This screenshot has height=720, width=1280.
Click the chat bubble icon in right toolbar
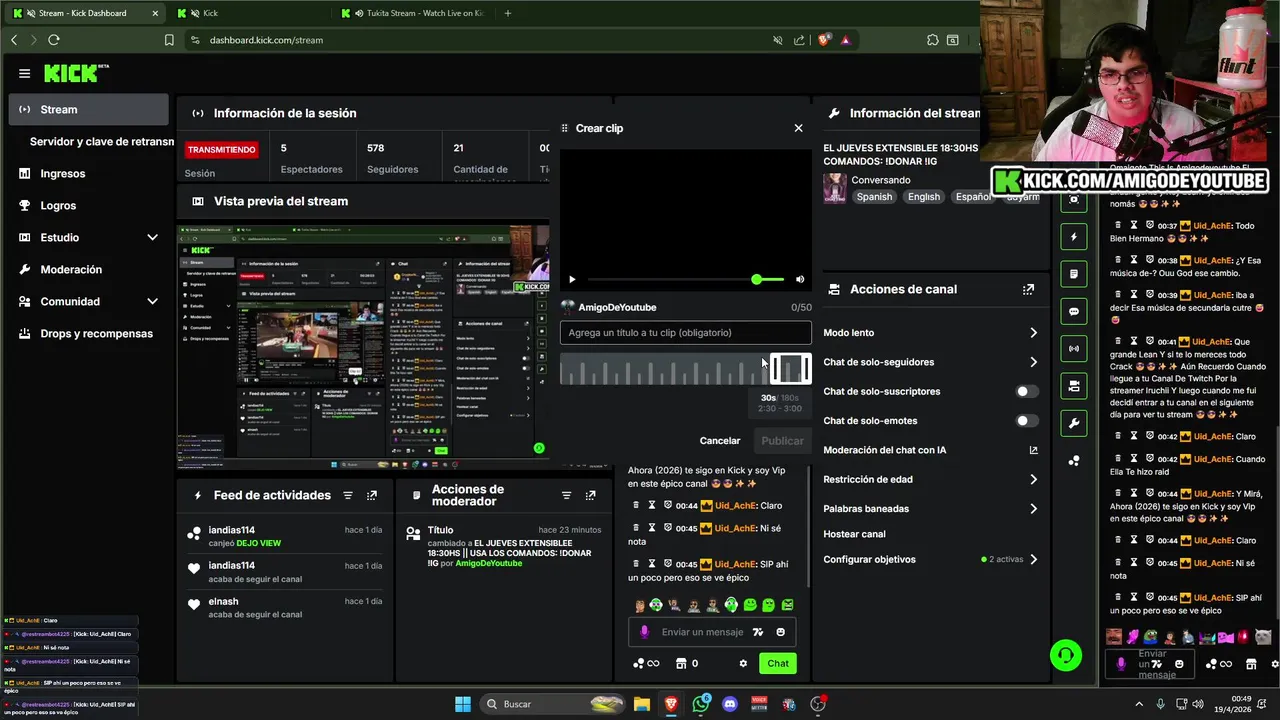pos(1074,311)
